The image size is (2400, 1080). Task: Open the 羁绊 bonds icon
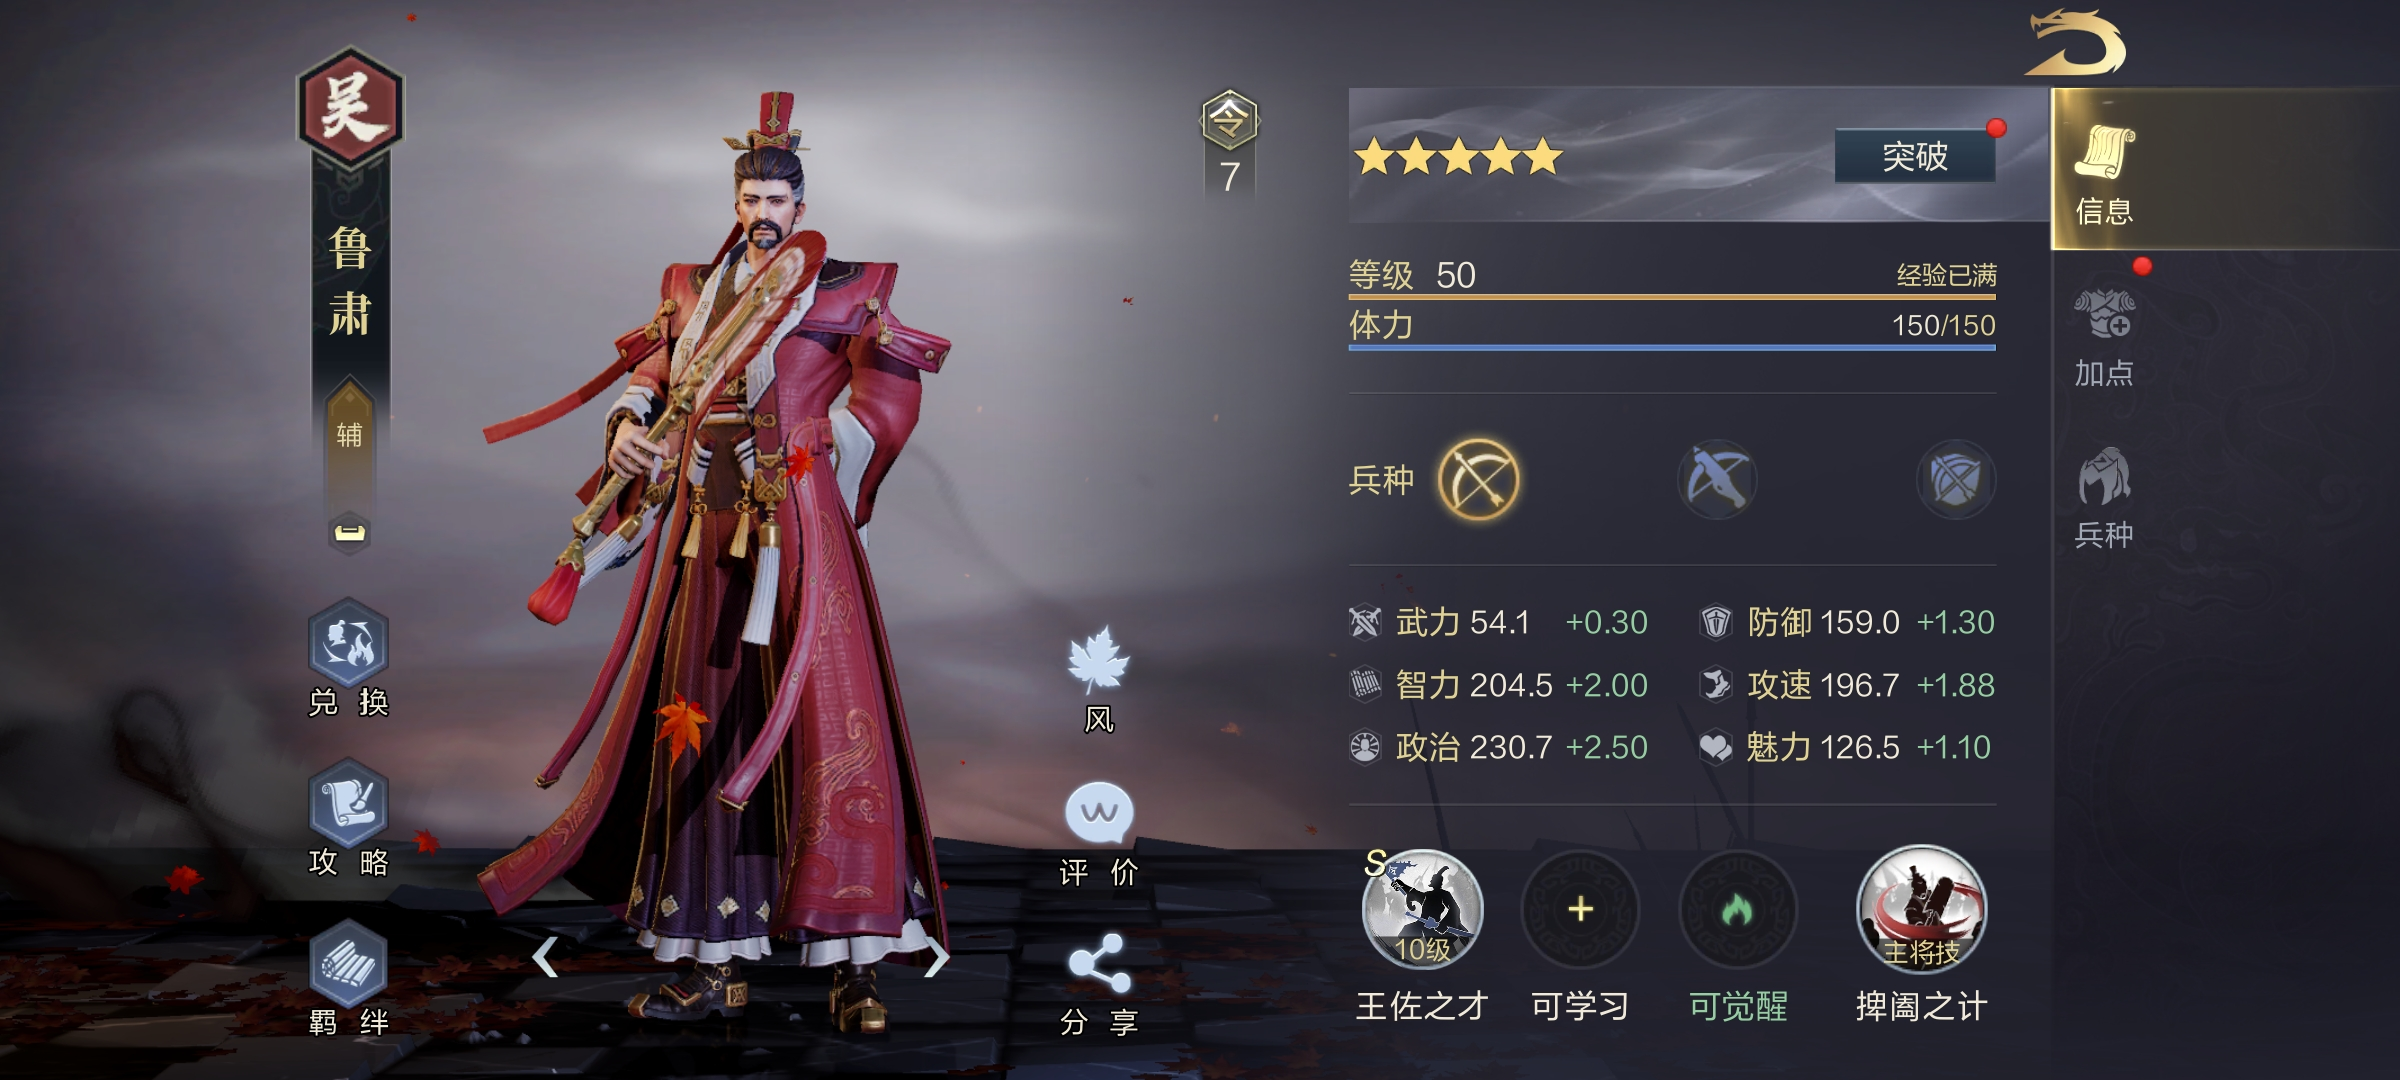click(x=348, y=964)
